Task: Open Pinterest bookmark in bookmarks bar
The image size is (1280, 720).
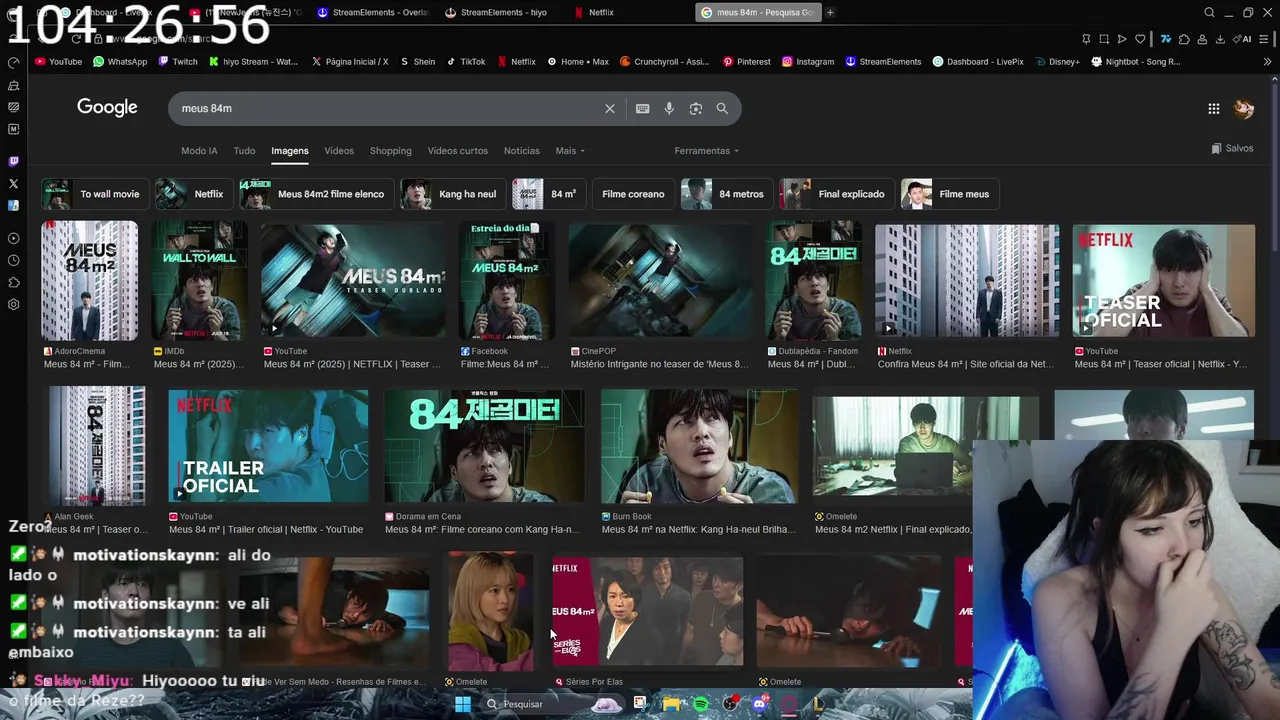Action: click(x=746, y=62)
